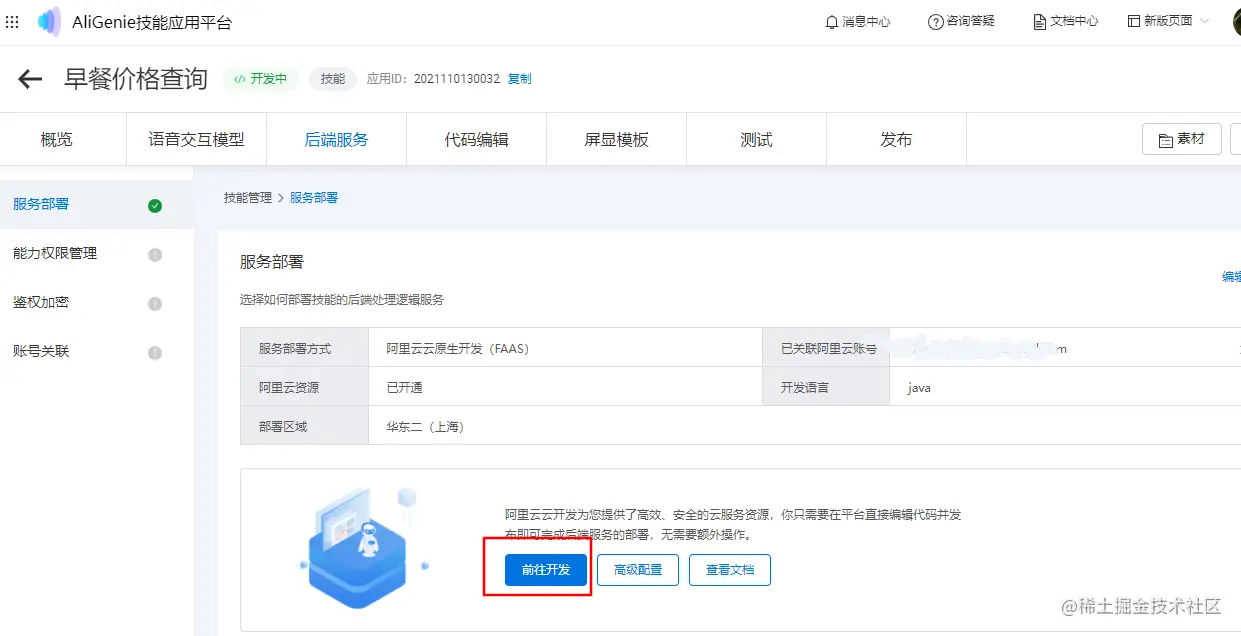Image resolution: width=1241 pixels, height=636 pixels.
Task: Click the 开发语言 label cell
Action: 826,387
